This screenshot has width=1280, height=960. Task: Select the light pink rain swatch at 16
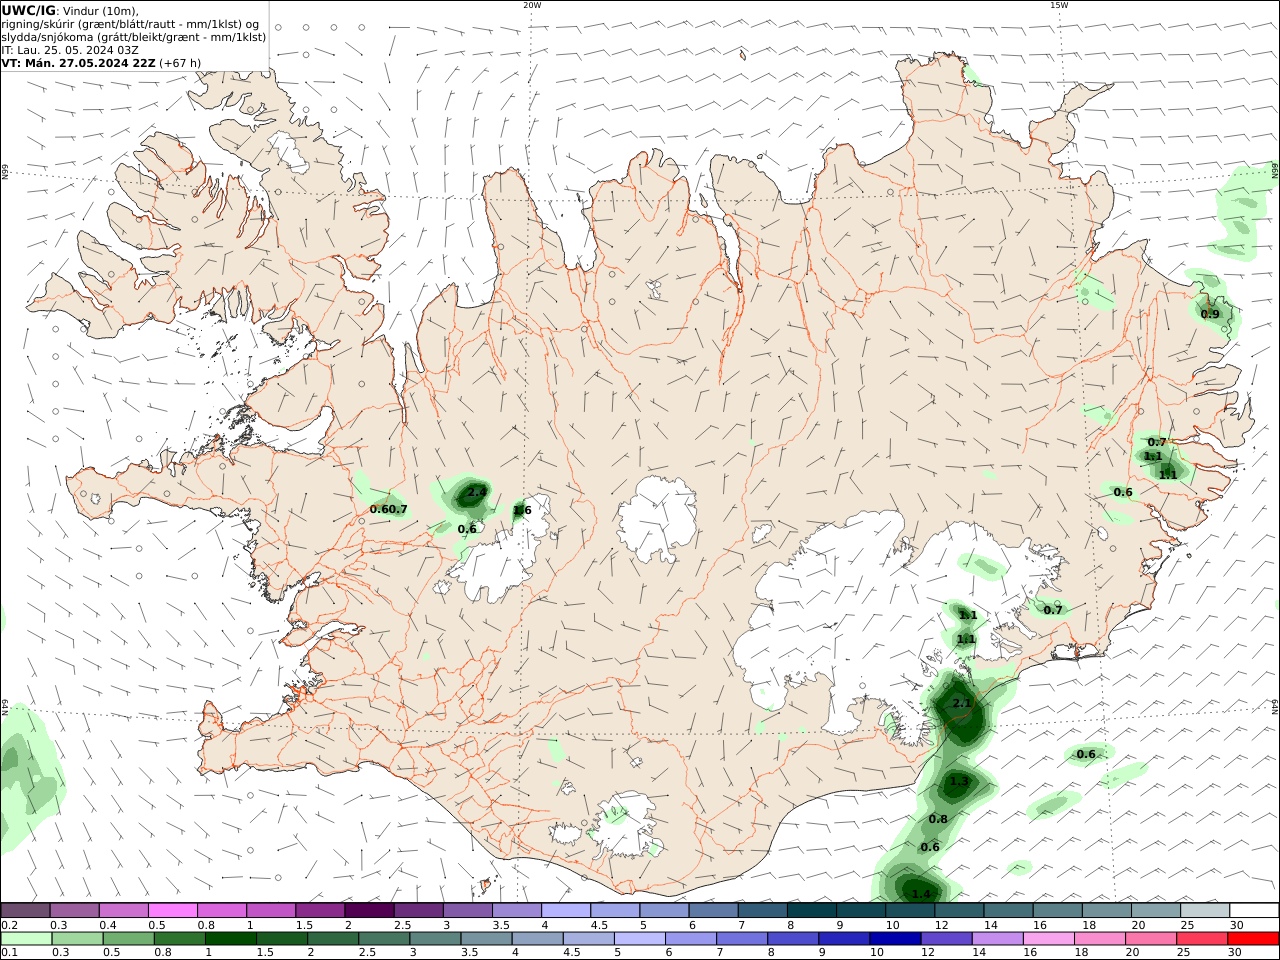click(1048, 939)
